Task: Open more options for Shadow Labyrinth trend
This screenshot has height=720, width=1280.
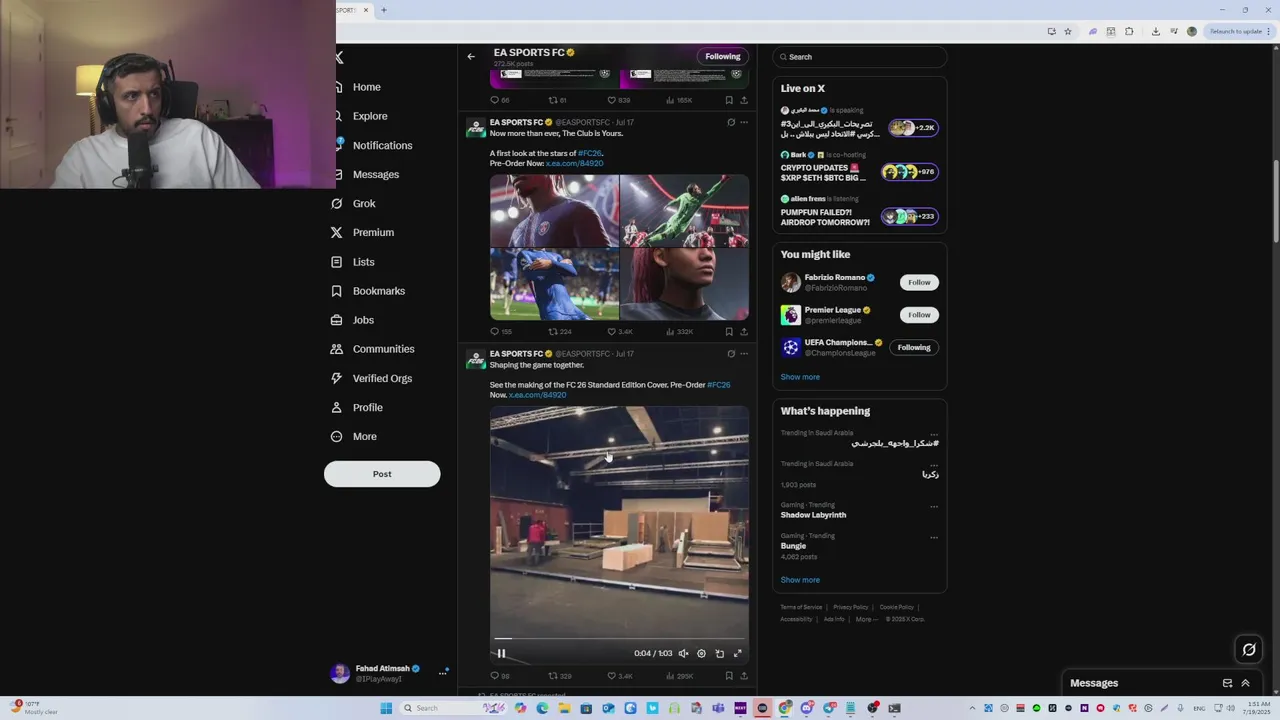Action: [x=934, y=506]
